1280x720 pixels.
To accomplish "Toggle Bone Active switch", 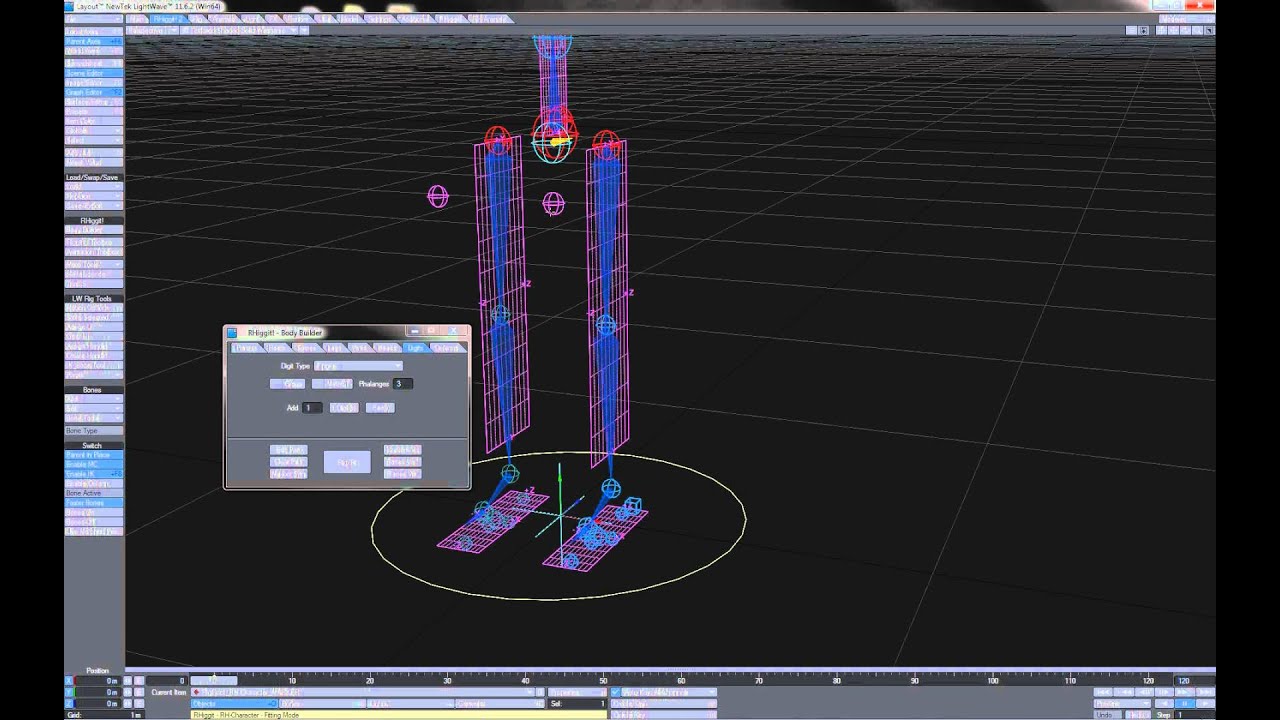I will (x=94, y=493).
